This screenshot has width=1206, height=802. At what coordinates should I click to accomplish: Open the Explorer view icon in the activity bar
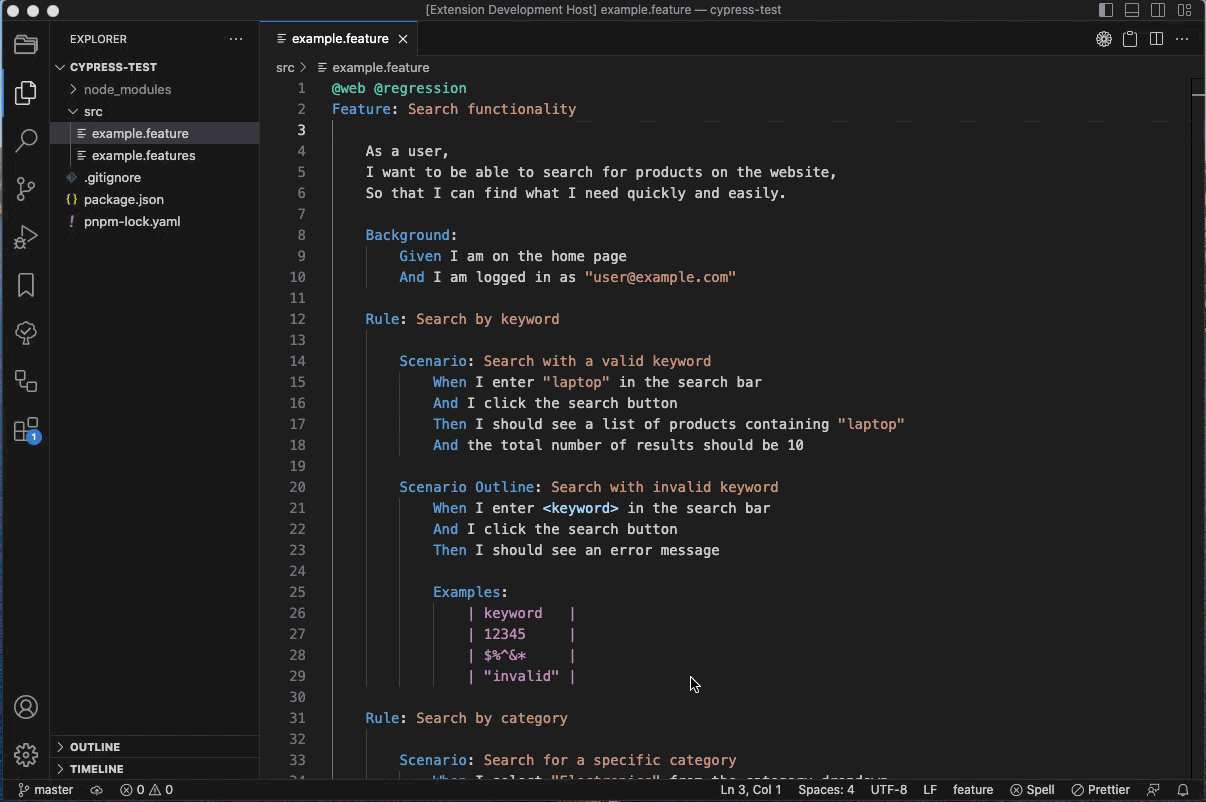(x=26, y=93)
